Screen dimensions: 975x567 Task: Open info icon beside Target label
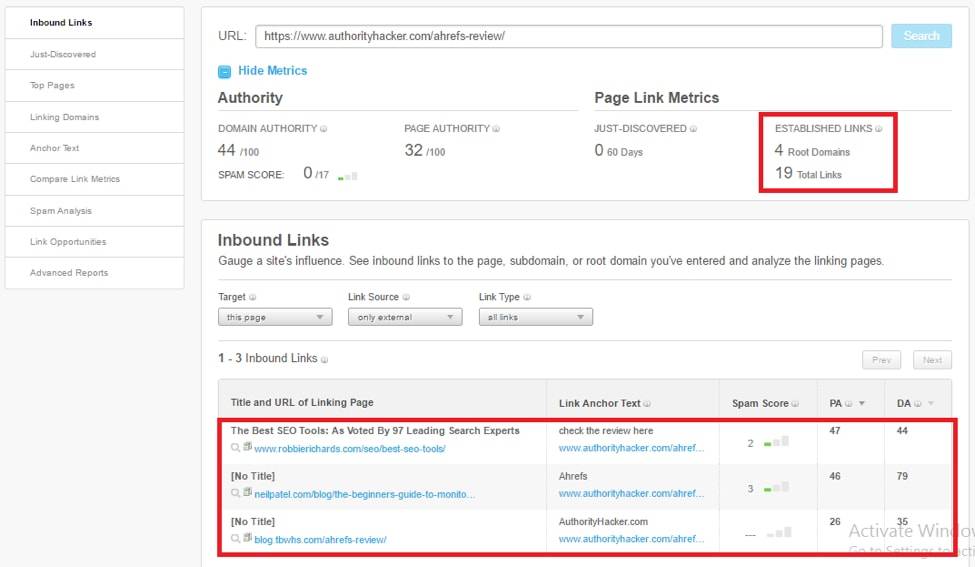click(x=252, y=297)
